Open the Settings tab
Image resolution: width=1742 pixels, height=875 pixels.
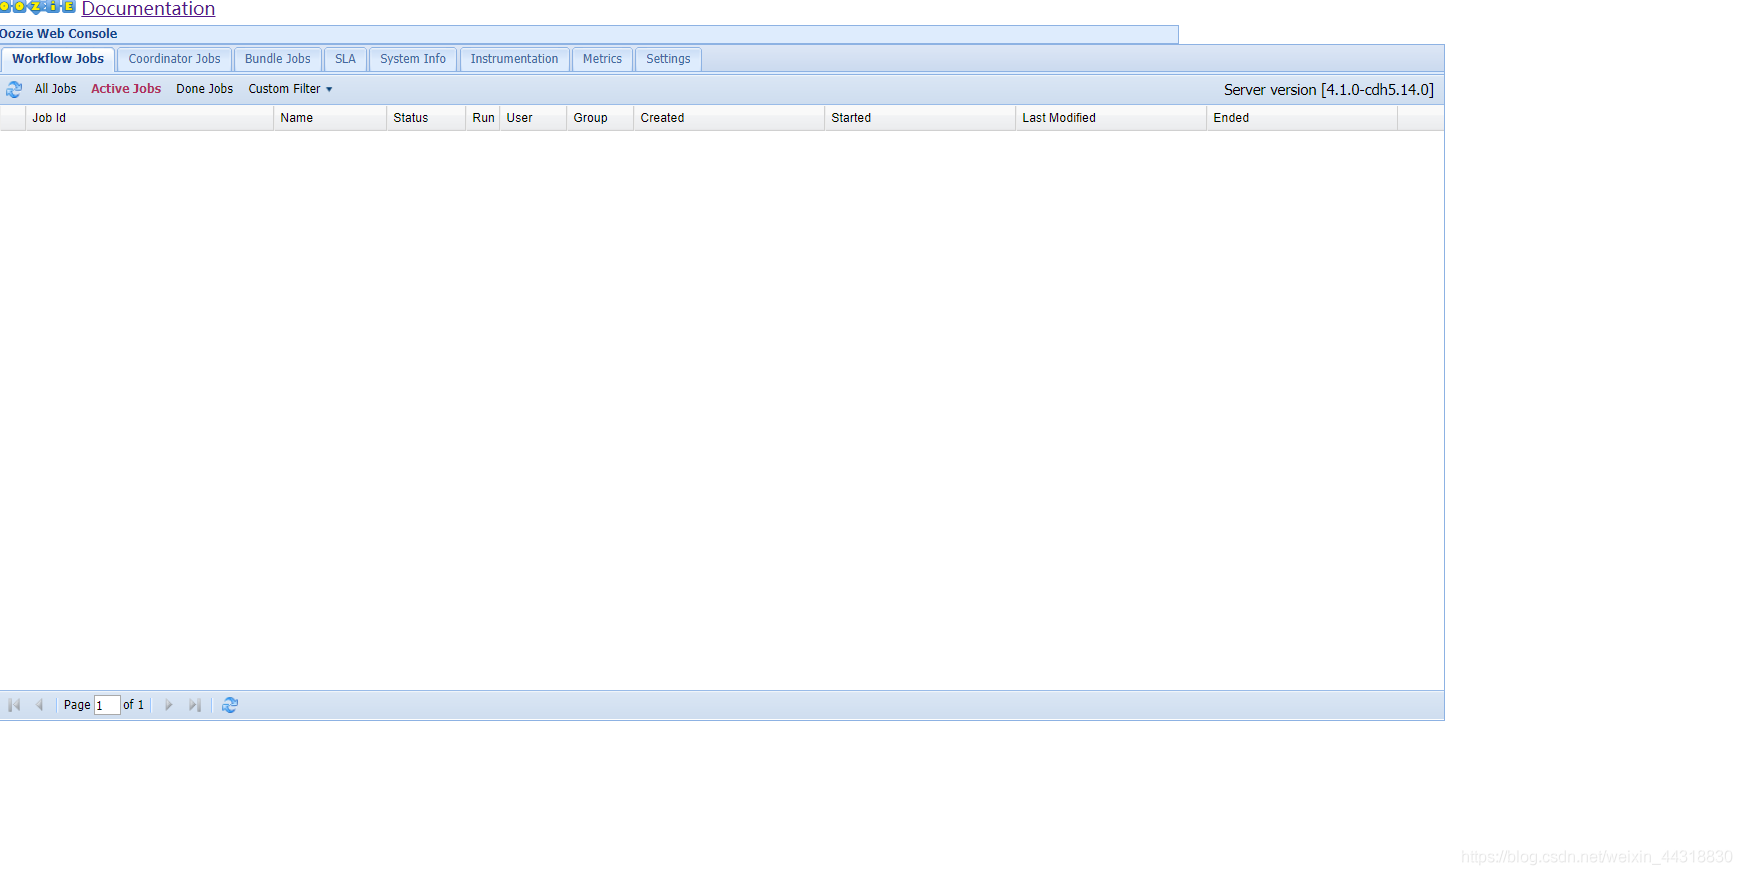[668, 59]
